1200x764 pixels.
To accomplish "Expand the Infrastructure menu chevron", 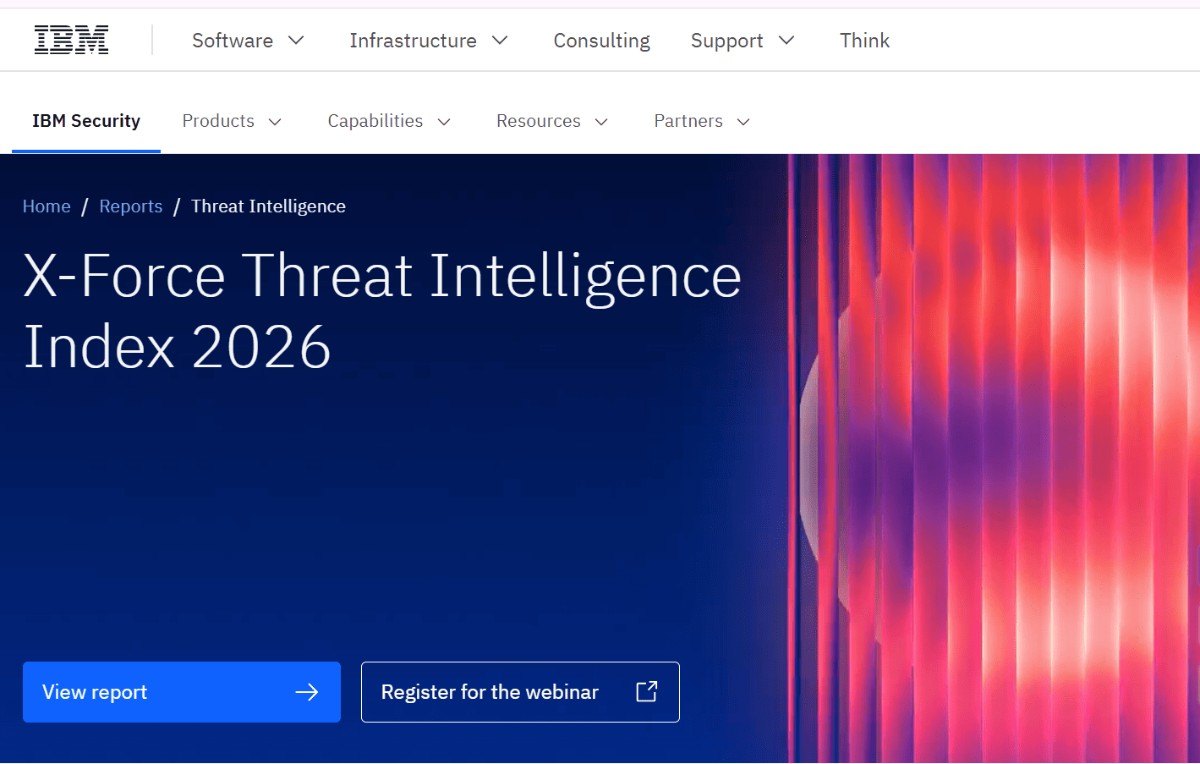I will pos(500,40).
